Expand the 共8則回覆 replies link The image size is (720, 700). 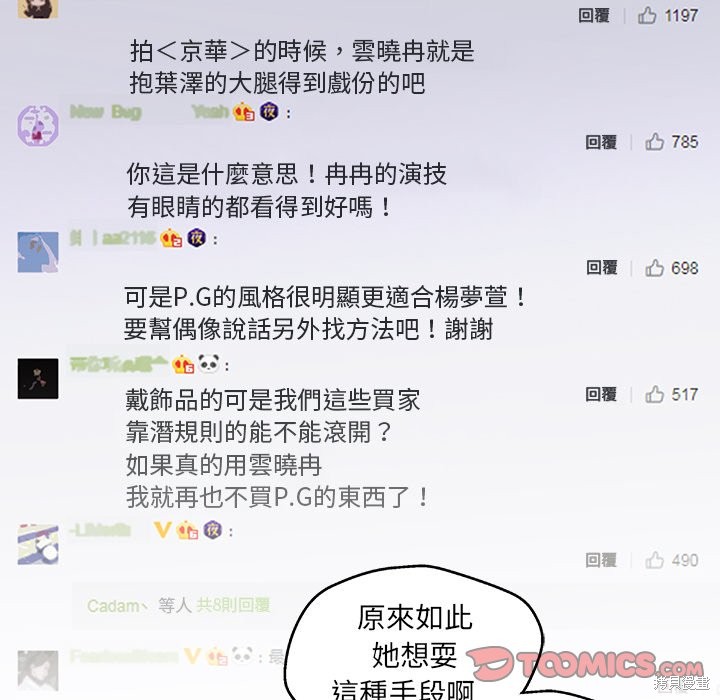233,605
